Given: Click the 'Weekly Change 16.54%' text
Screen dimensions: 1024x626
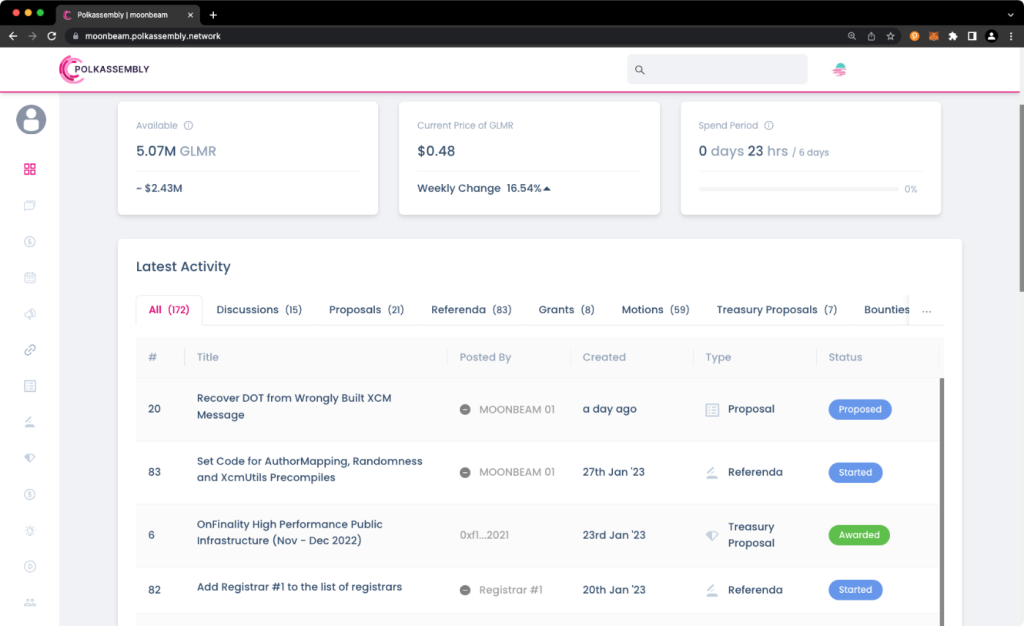Looking at the screenshot, I should point(484,188).
